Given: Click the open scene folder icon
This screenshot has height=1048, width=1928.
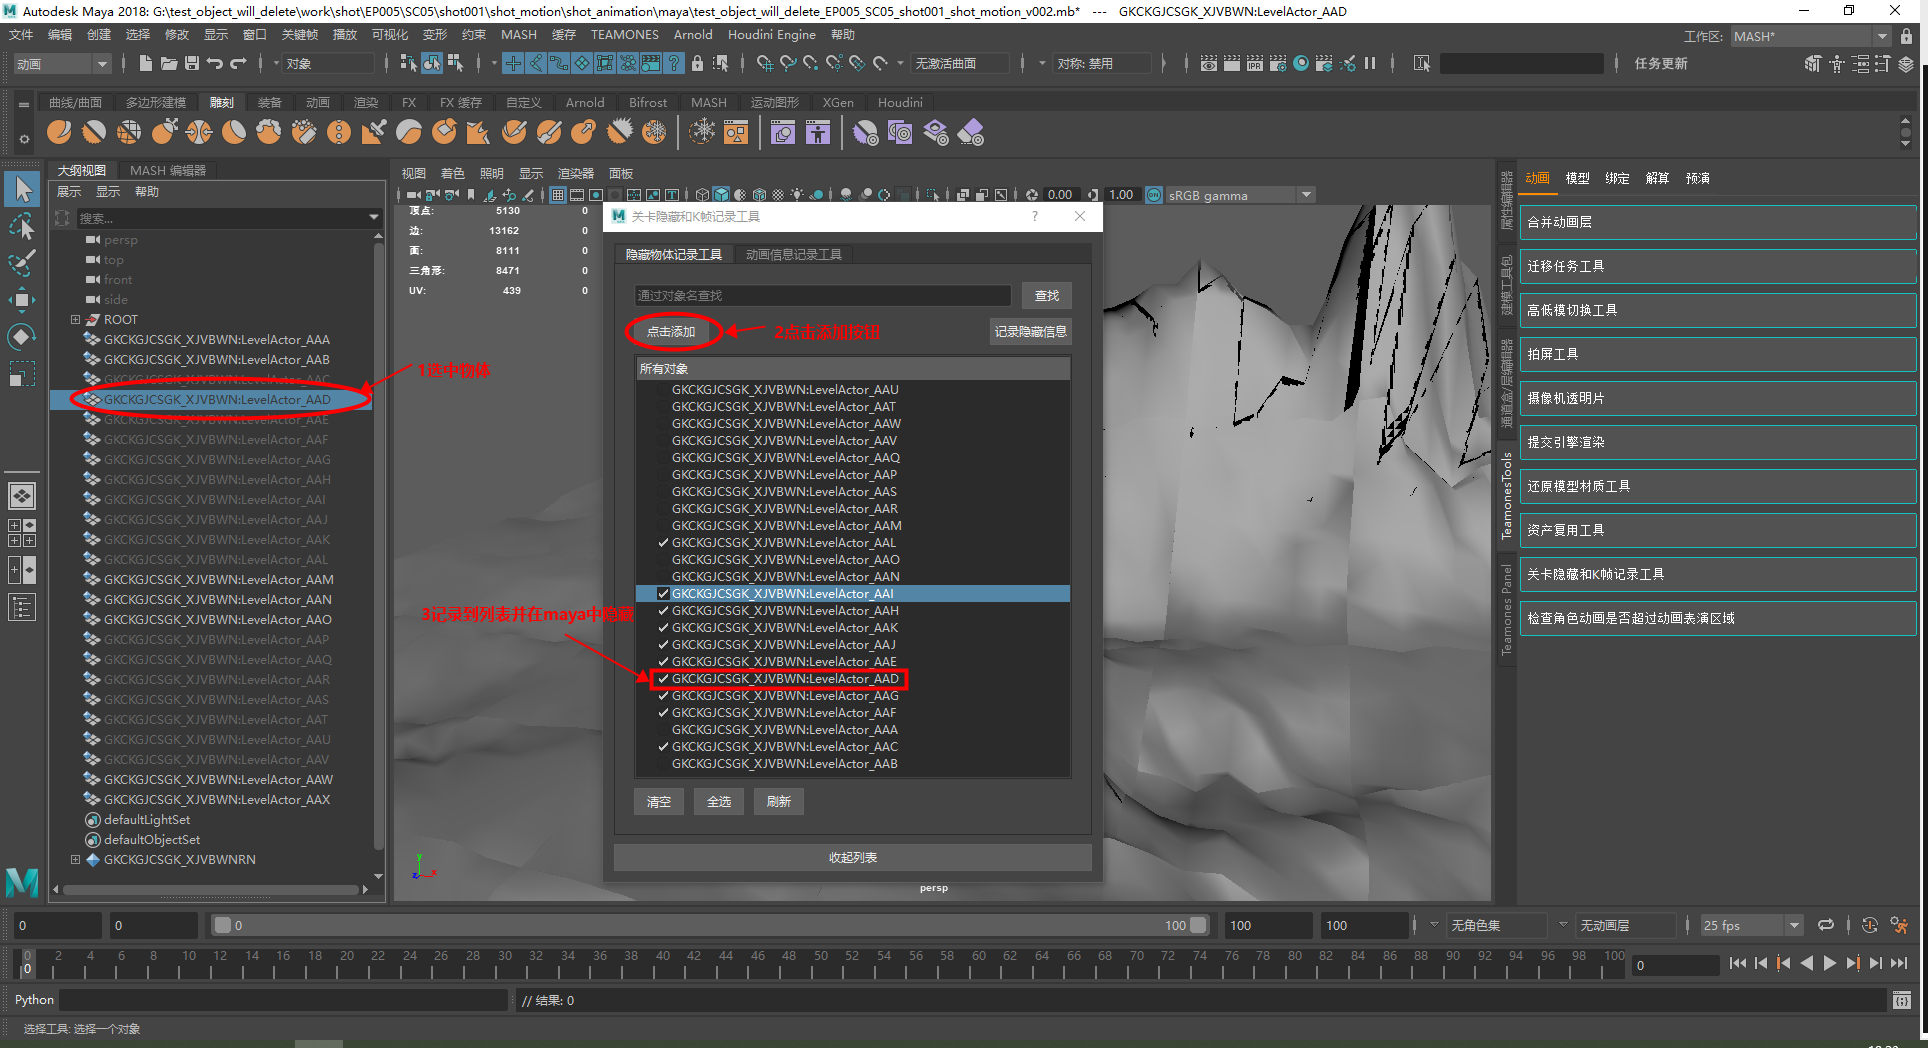Looking at the screenshot, I should pyautogui.click(x=168, y=63).
